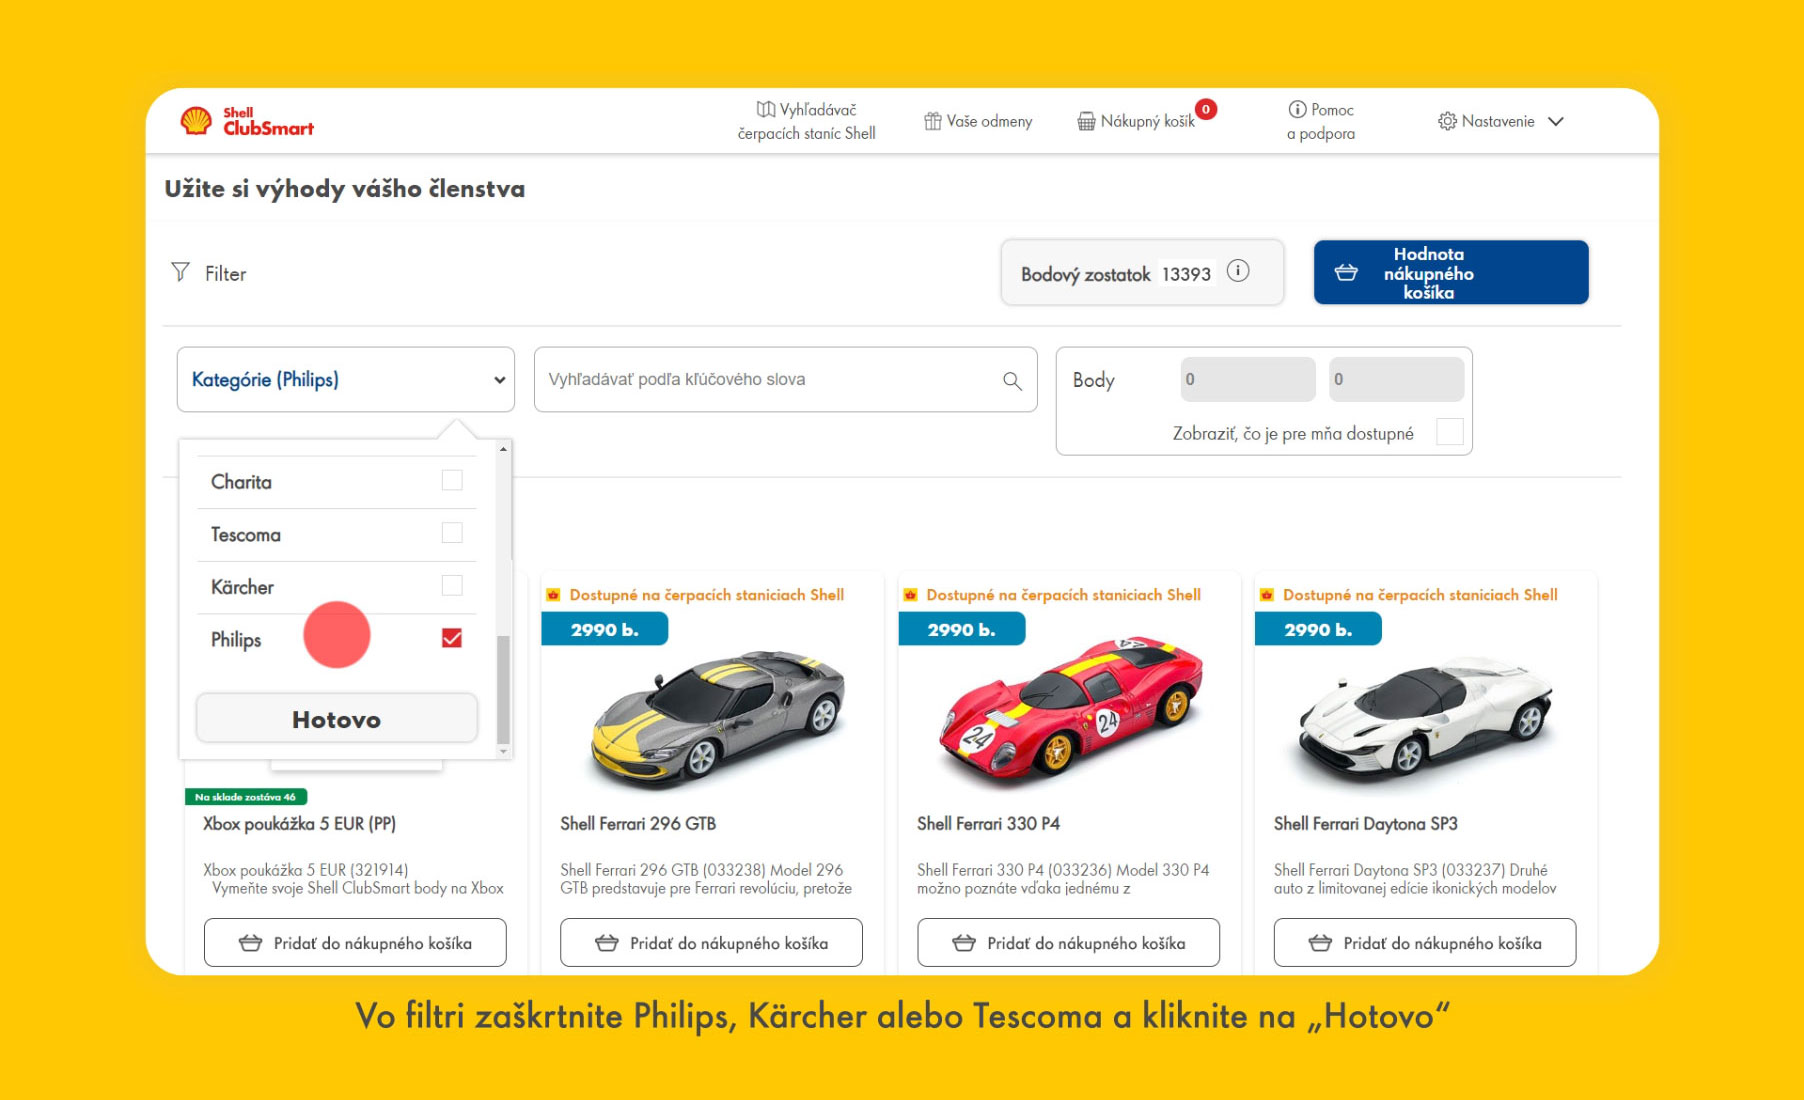This screenshot has width=1804, height=1100.
Task: Click the Charita label in category list
Action: pyautogui.click(x=241, y=481)
